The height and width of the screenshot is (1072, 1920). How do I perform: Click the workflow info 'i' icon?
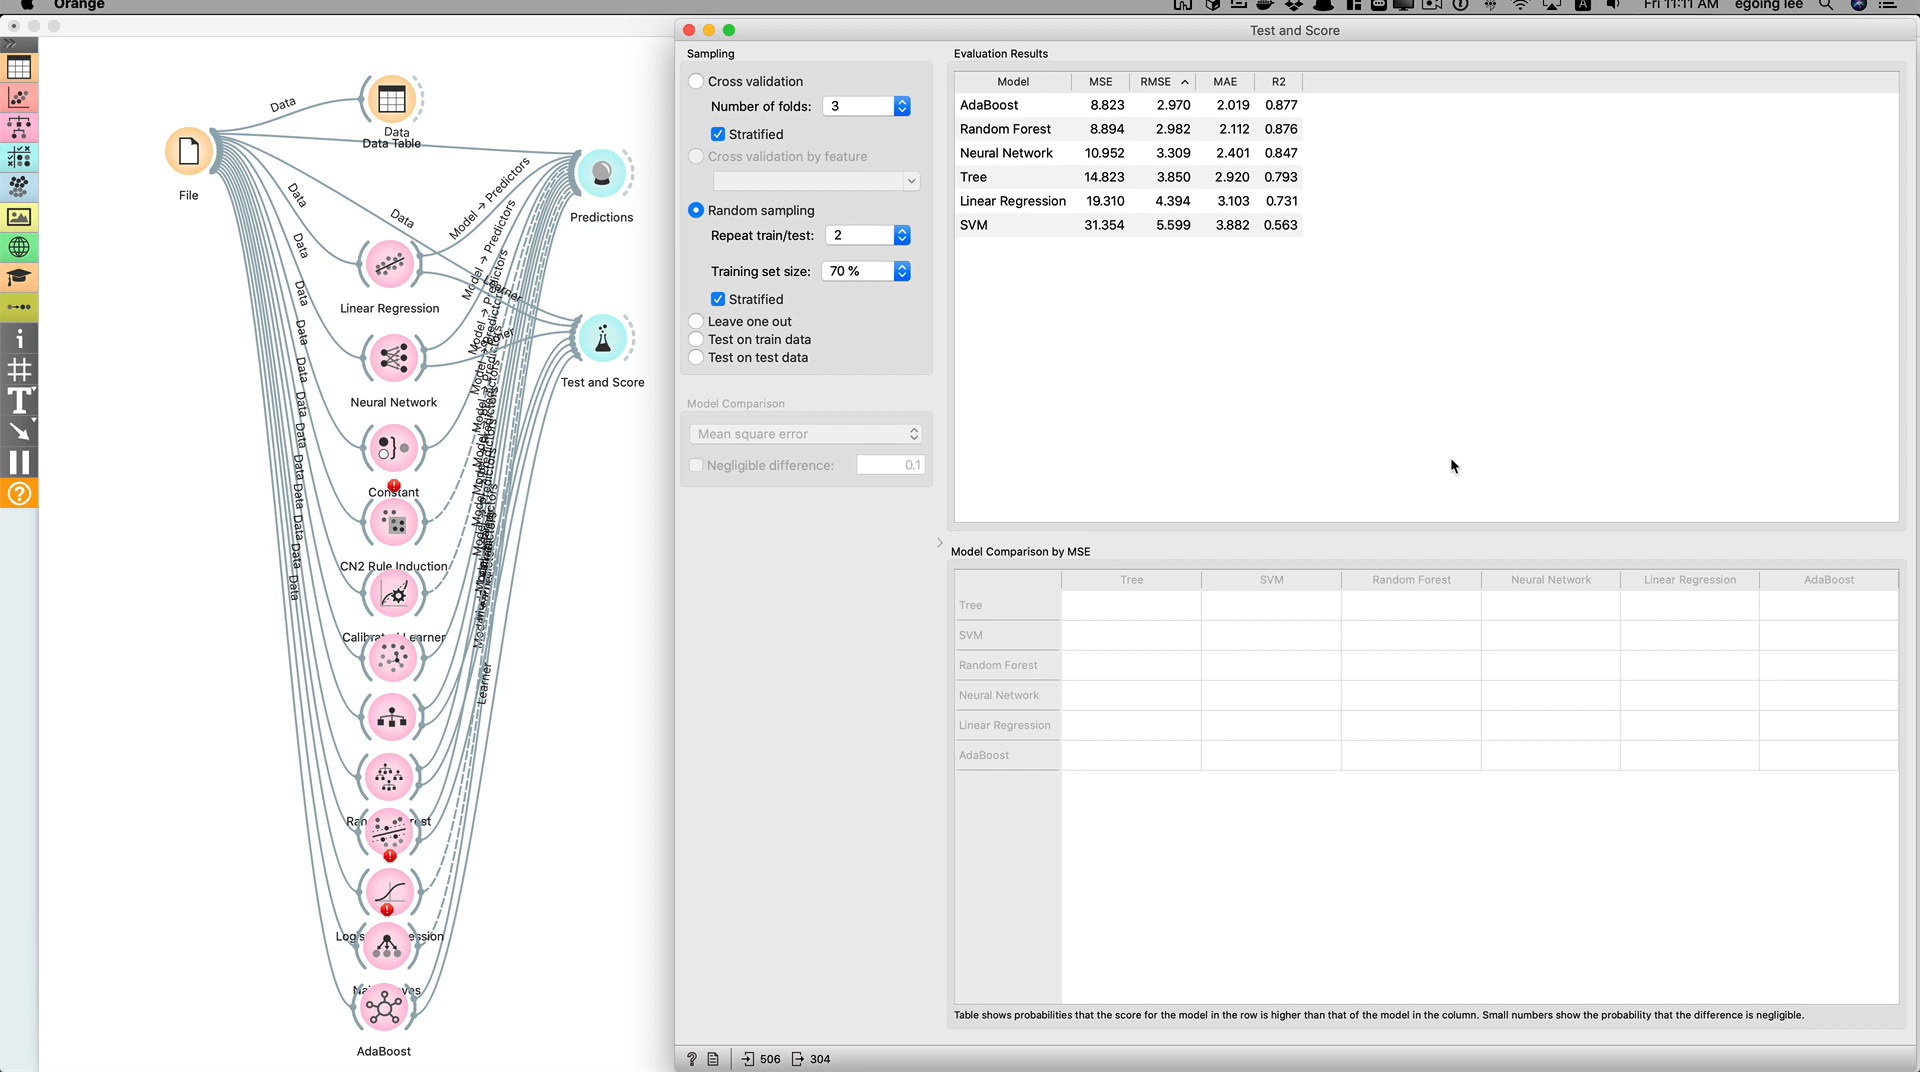19,340
